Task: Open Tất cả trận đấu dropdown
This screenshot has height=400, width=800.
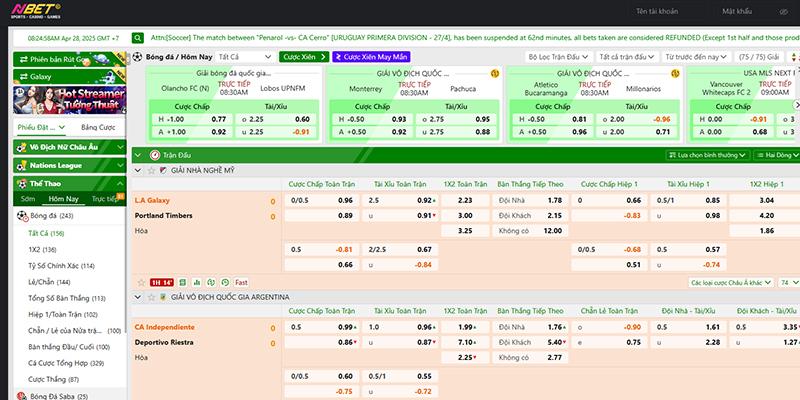Action: tap(627, 57)
